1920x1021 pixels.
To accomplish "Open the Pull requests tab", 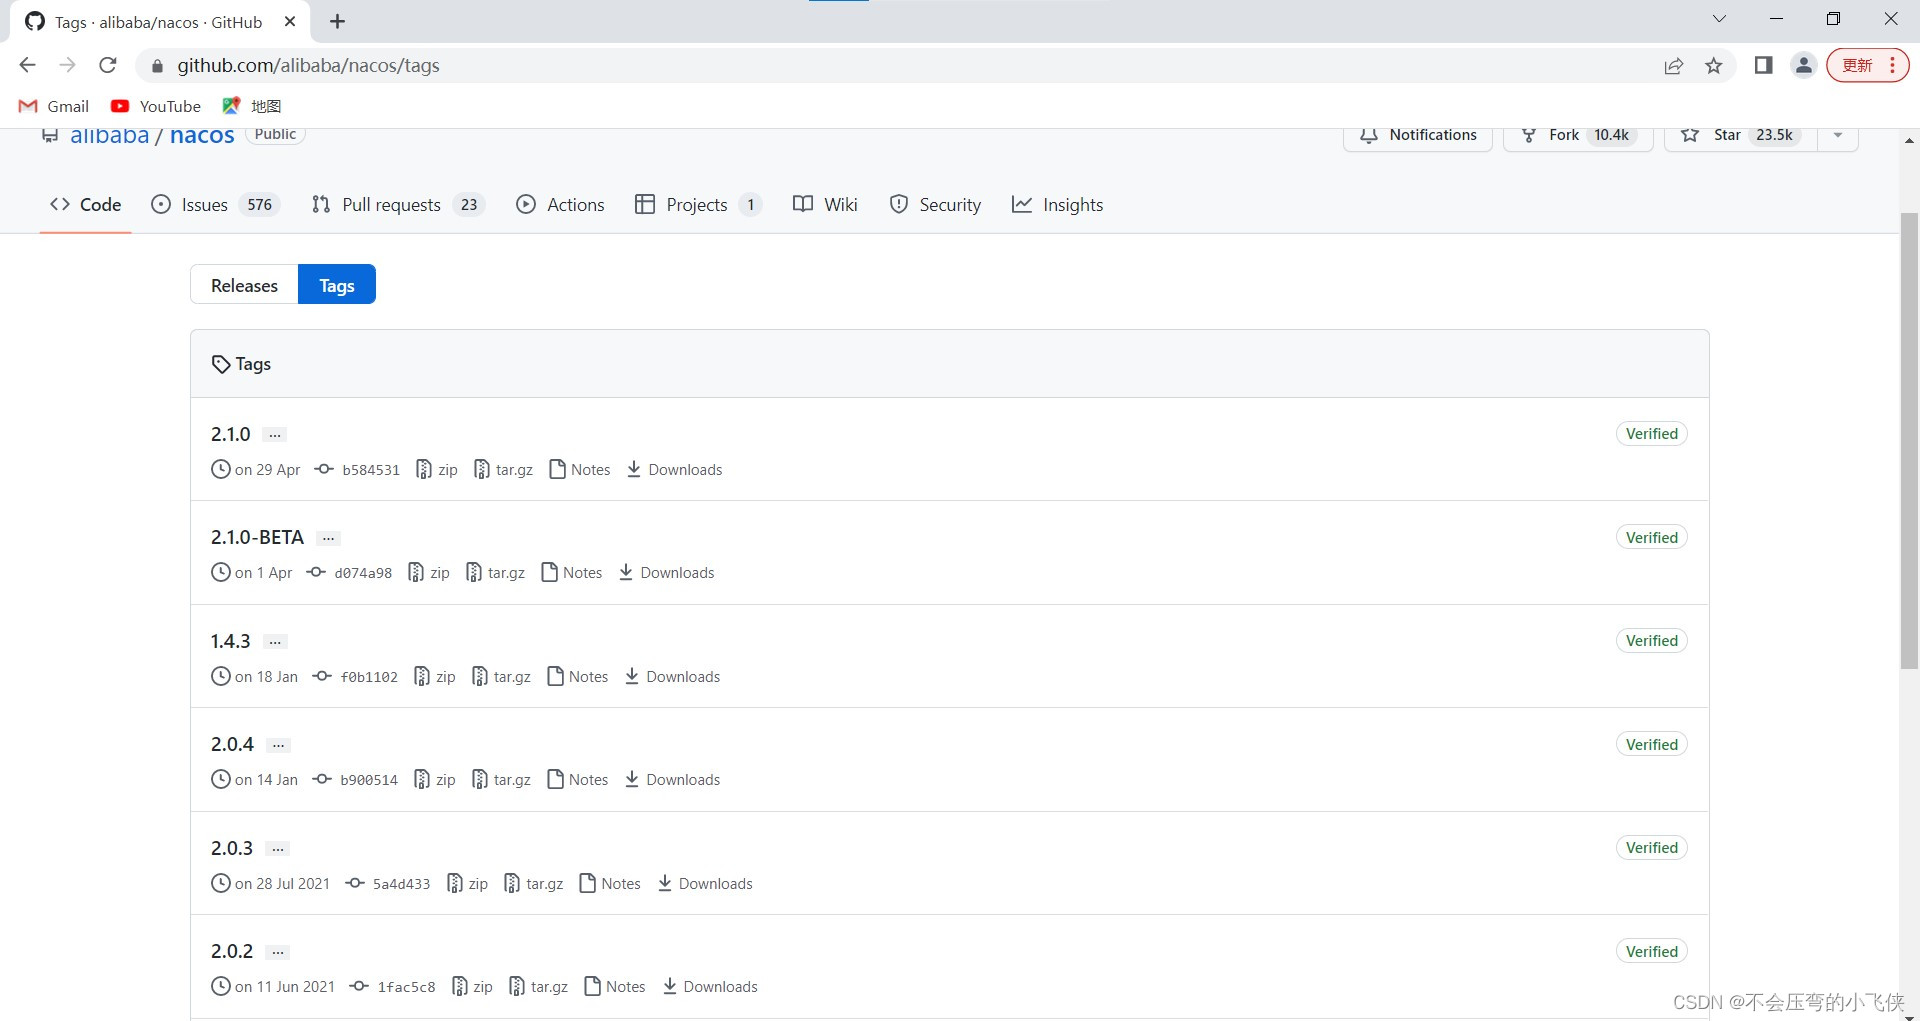I will point(397,205).
